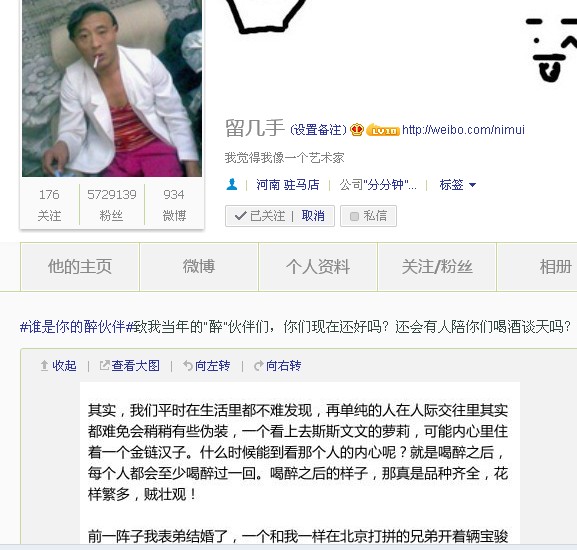The height and width of the screenshot is (550, 577).
Task: Rotate the image right with 向右转
Action: point(278,366)
